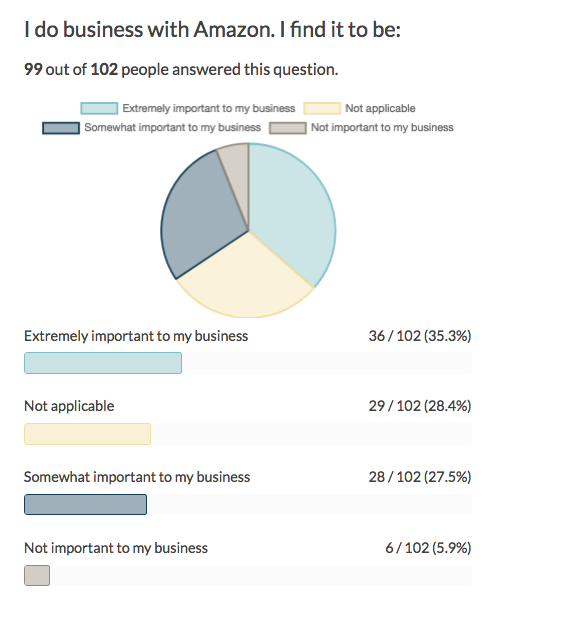This screenshot has height=625, width=577.
Task: Toggle 'Not applicable' legend label
Action: coord(380,108)
